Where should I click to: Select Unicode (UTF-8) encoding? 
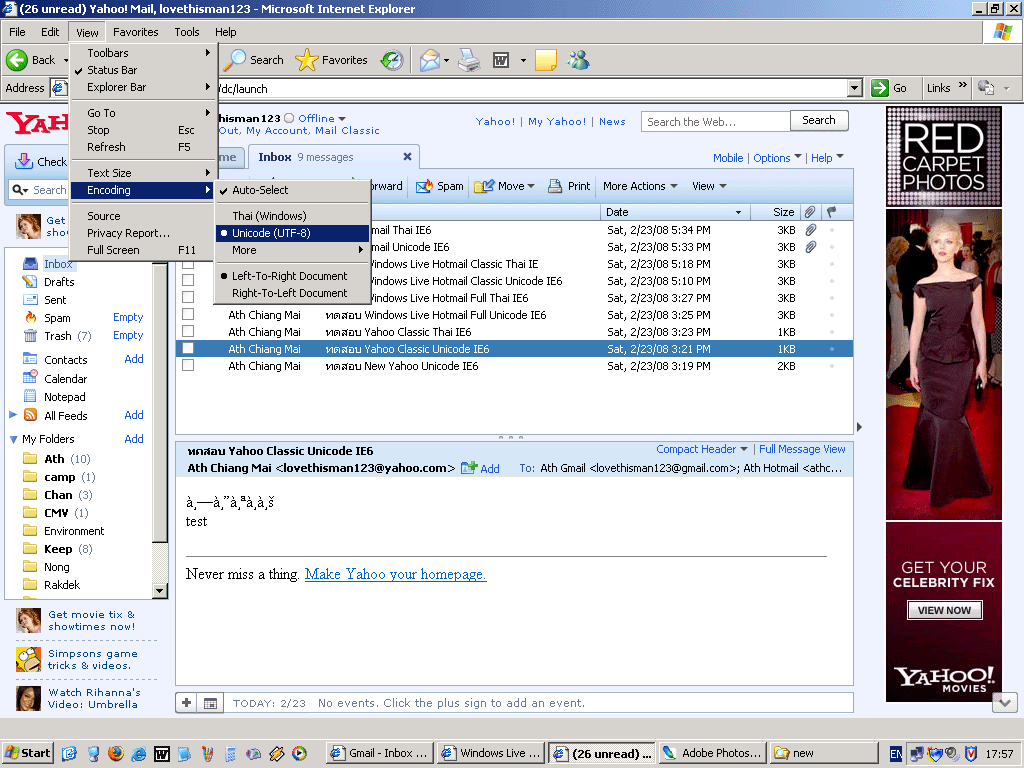(x=293, y=233)
